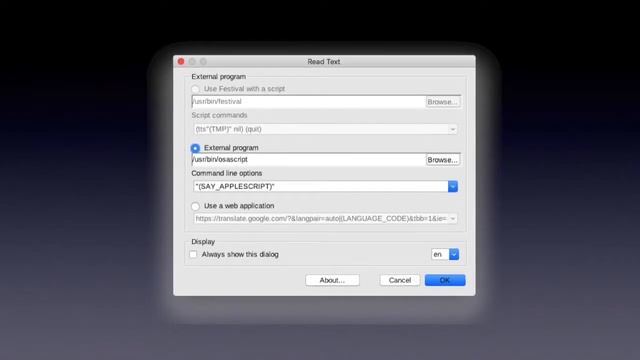Screen dimensions: 640x360
Task: Browse for the external program osascript
Action: pyautogui.click(x=443, y=160)
